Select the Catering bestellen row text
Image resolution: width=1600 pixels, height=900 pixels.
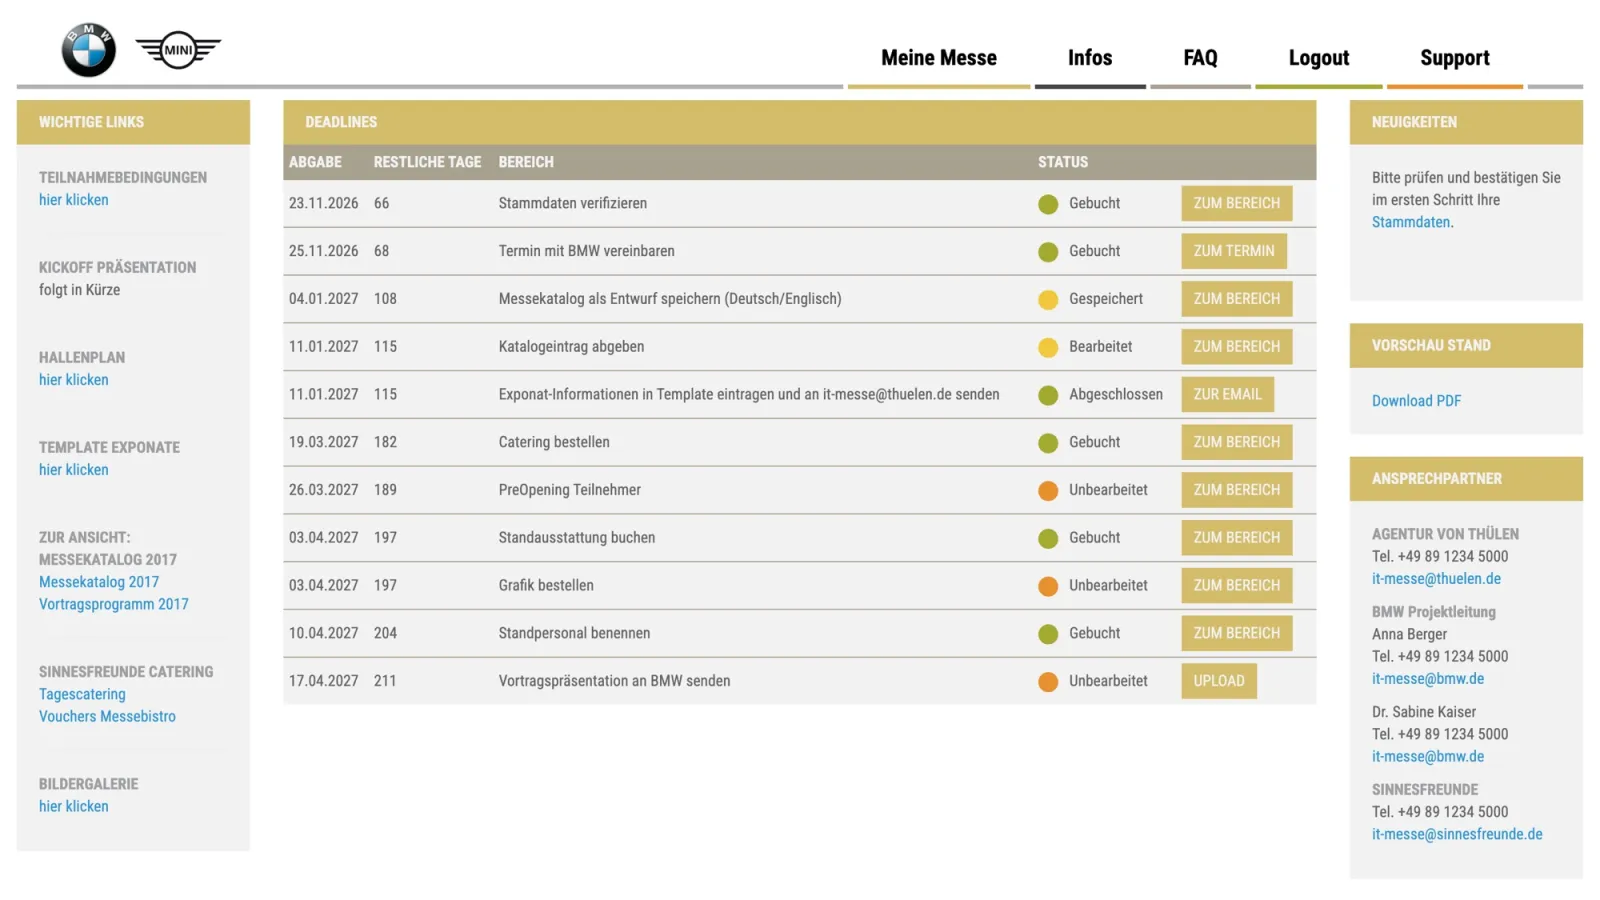coord(554,442)
